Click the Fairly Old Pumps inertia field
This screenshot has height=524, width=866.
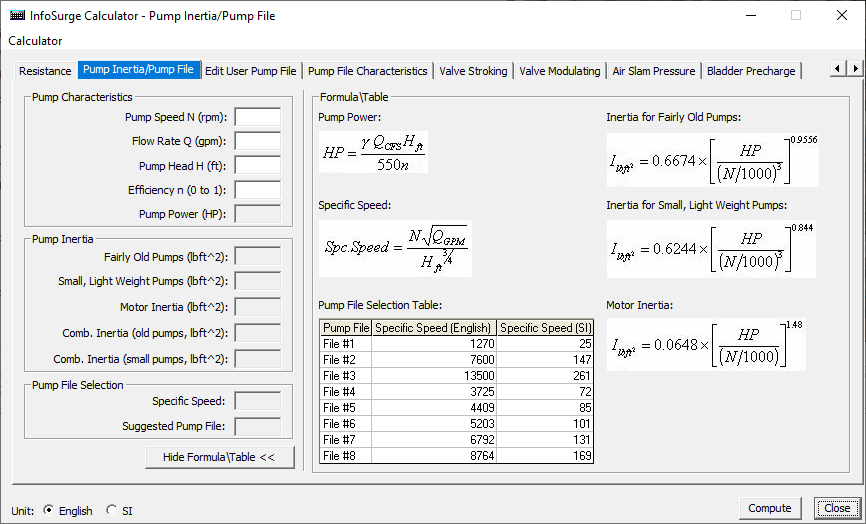pyautogui.click(x=258, y=257)
